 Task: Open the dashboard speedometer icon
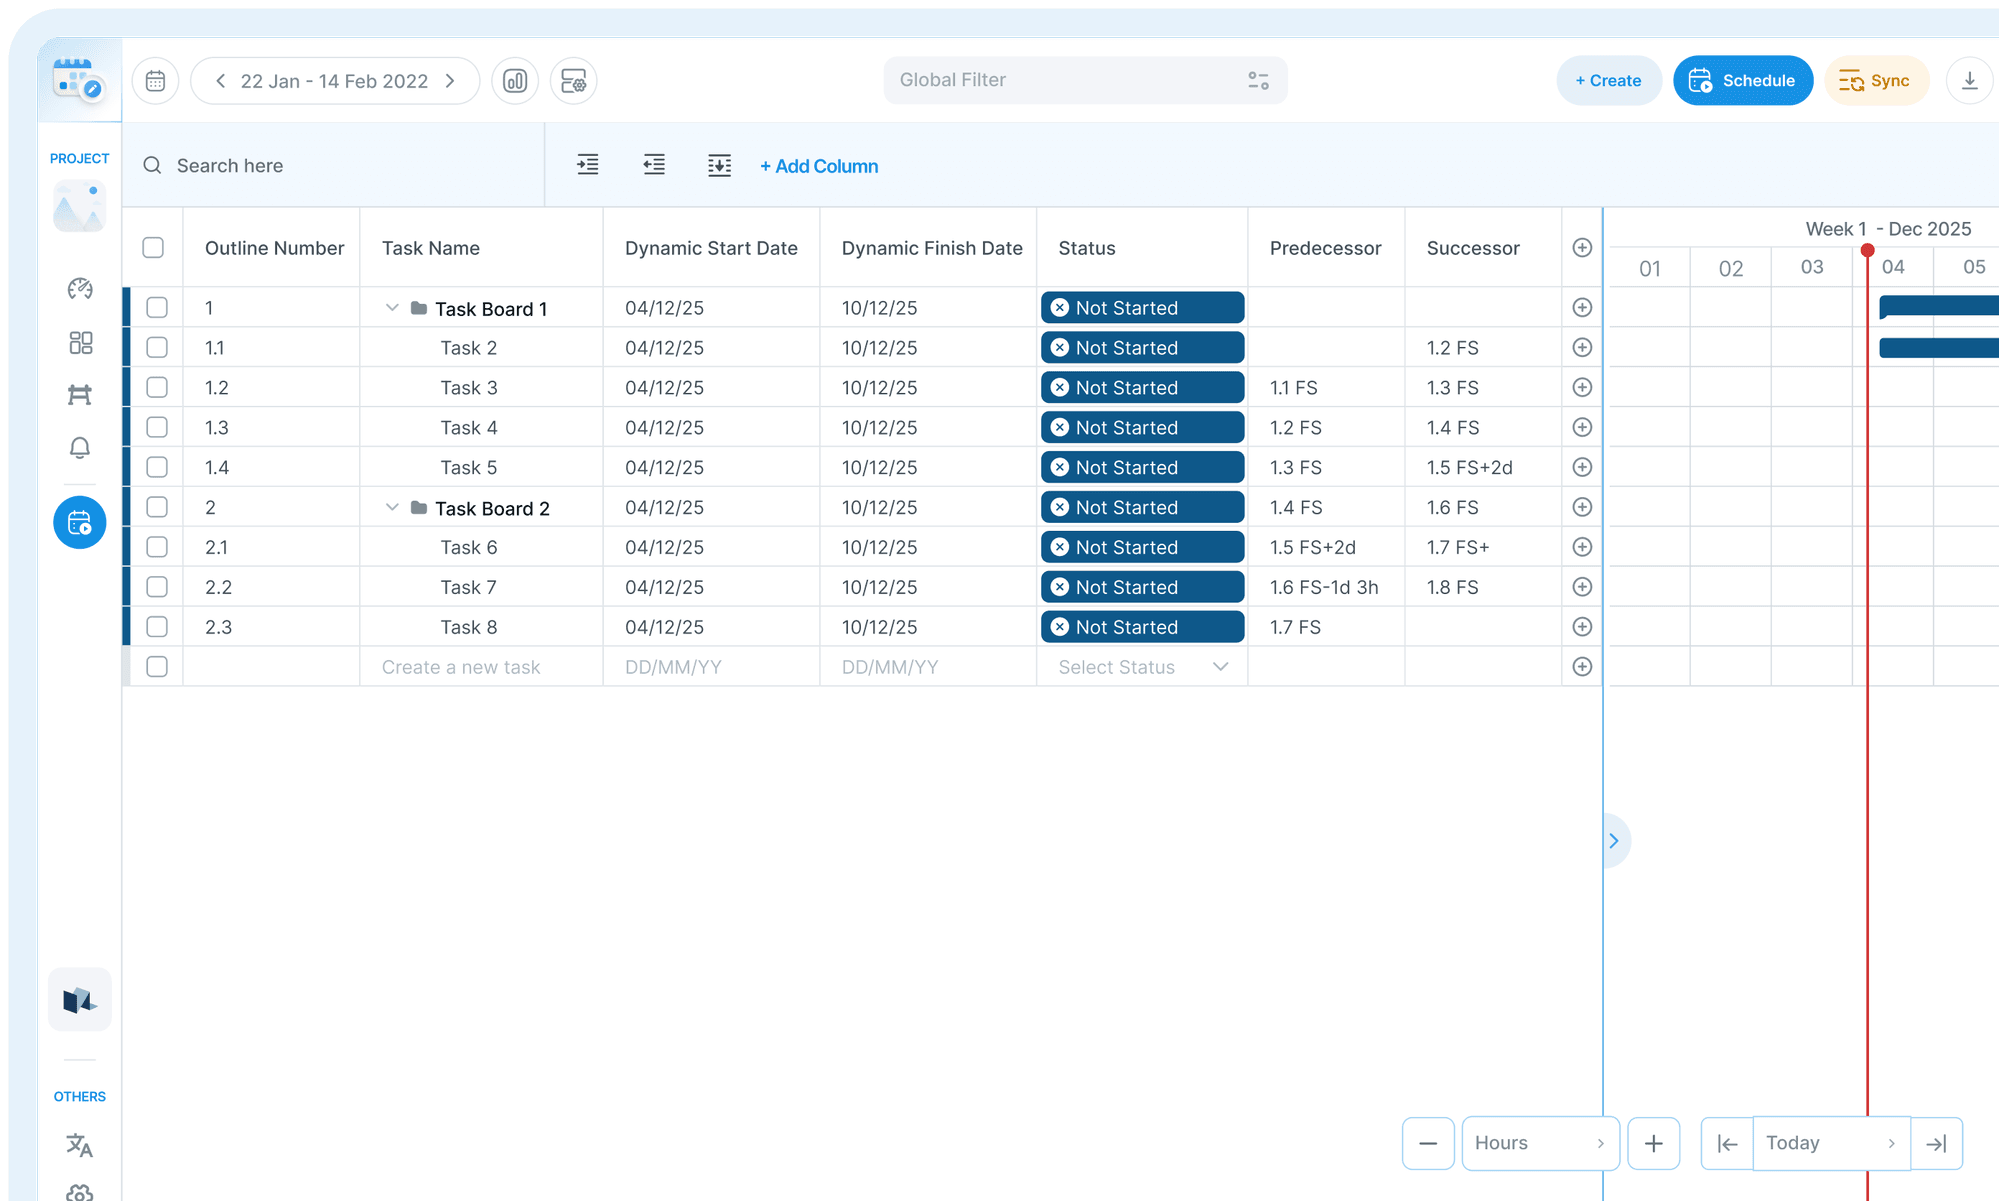coord(80,289)
